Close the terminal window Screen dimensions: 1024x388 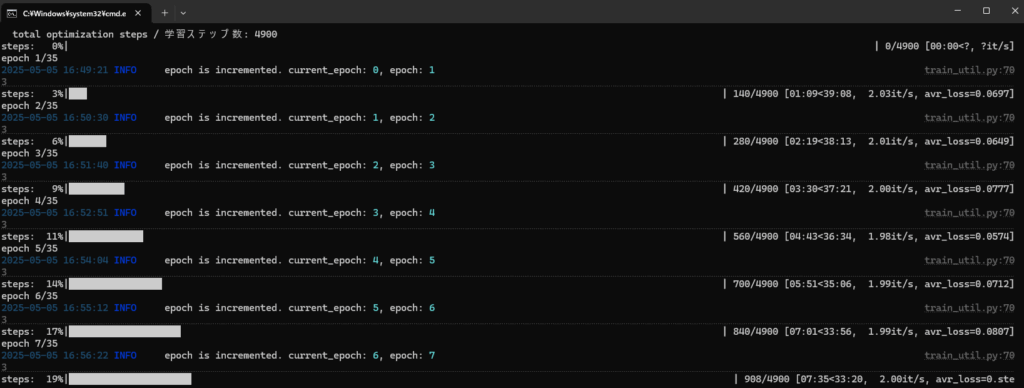point(1012,10)
